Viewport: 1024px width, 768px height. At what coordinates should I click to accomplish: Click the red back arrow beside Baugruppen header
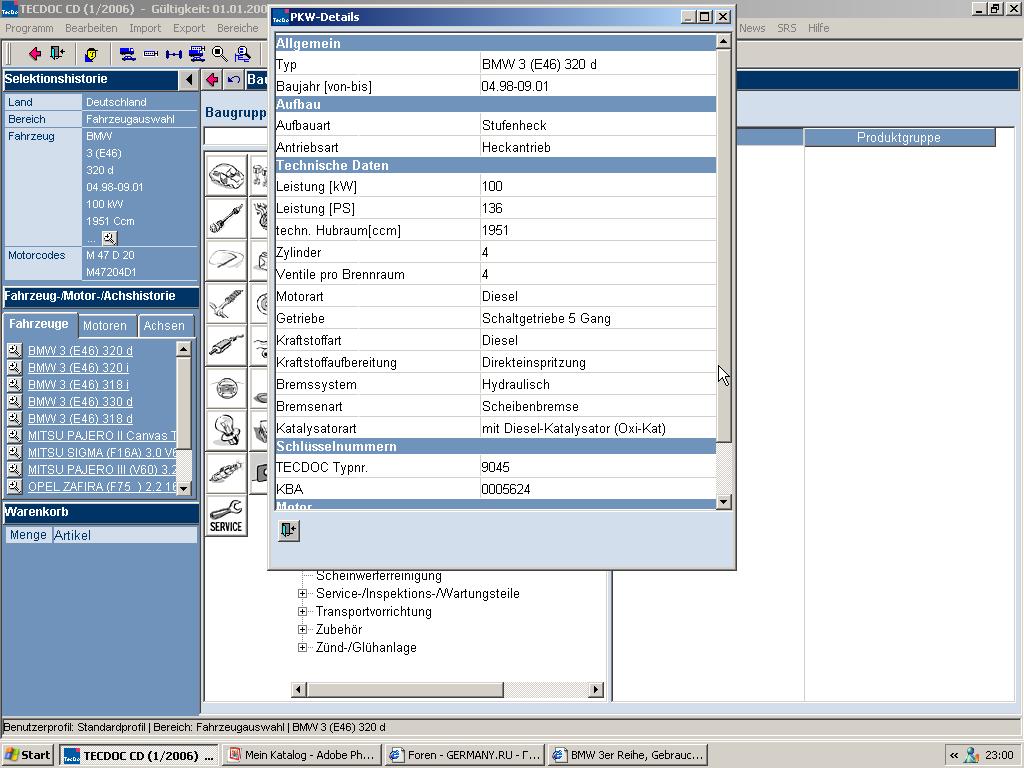(212, 80)
